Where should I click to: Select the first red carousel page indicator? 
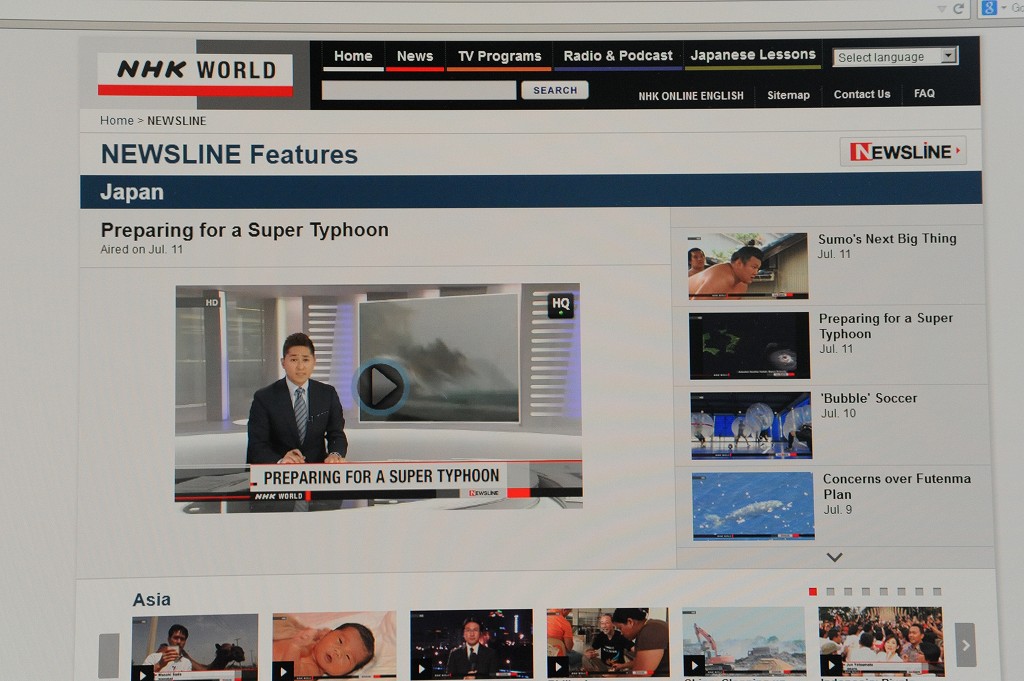click(813, 591)
